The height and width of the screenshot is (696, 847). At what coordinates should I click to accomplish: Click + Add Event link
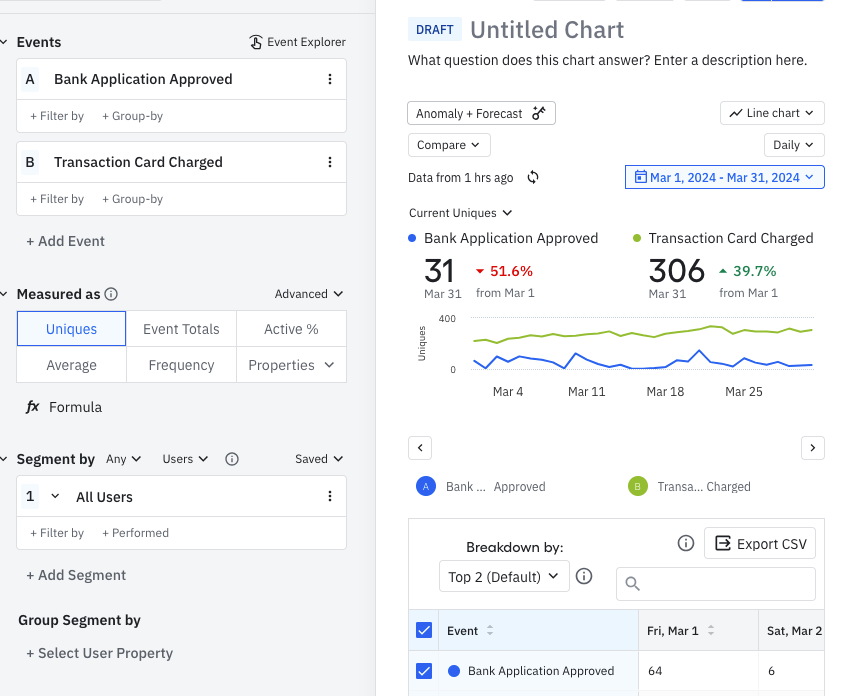click(x=65, y=242)
